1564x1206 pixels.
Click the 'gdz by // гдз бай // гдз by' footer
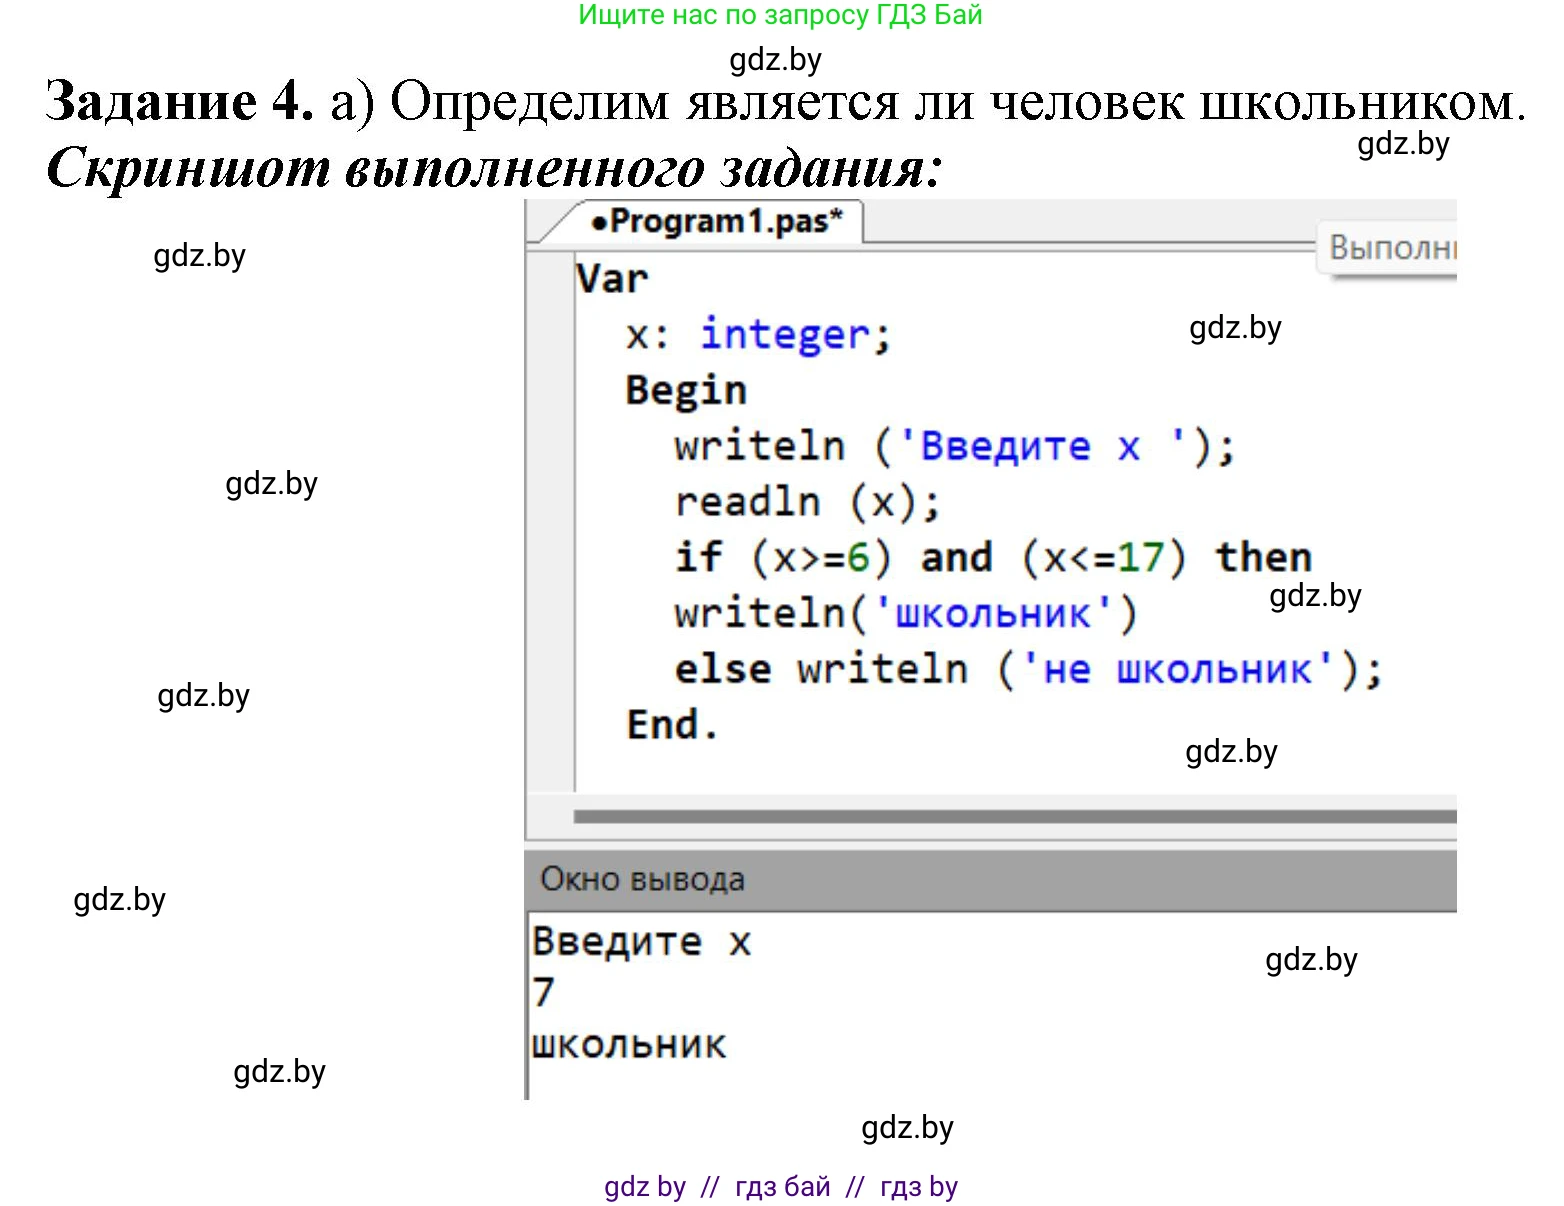781,1187
